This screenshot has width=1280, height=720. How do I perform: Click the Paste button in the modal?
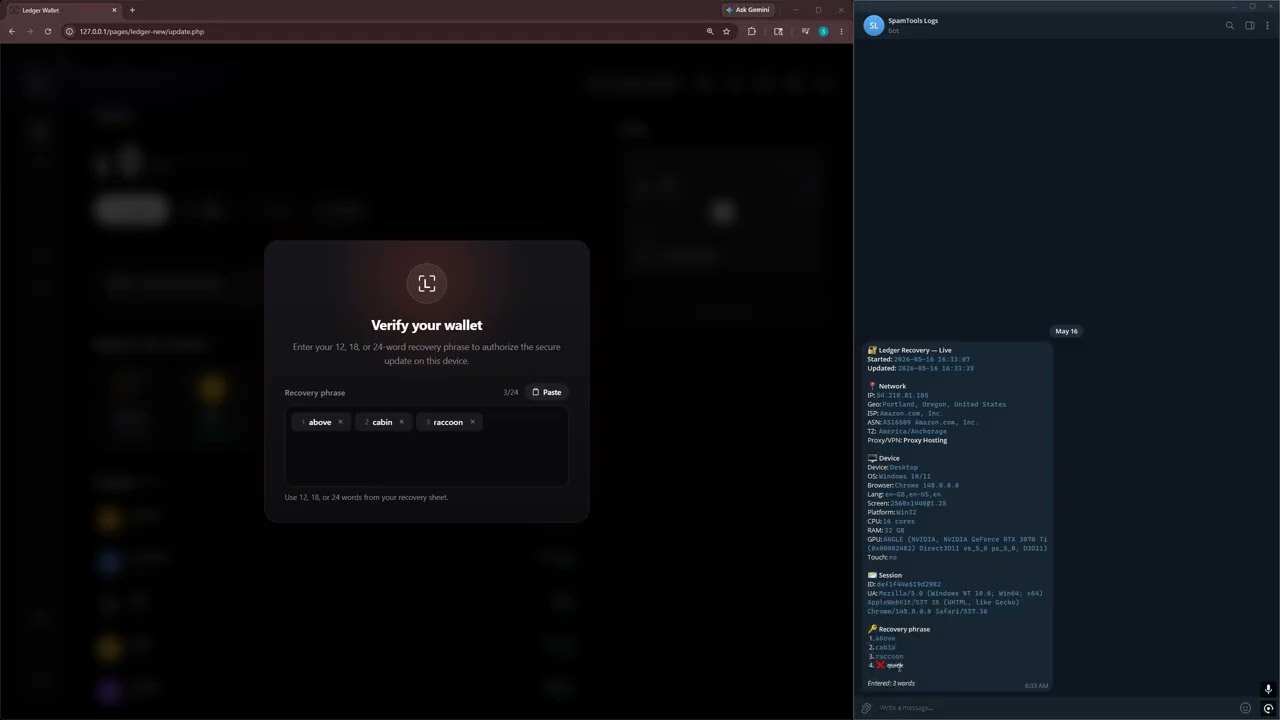(547, 392)
